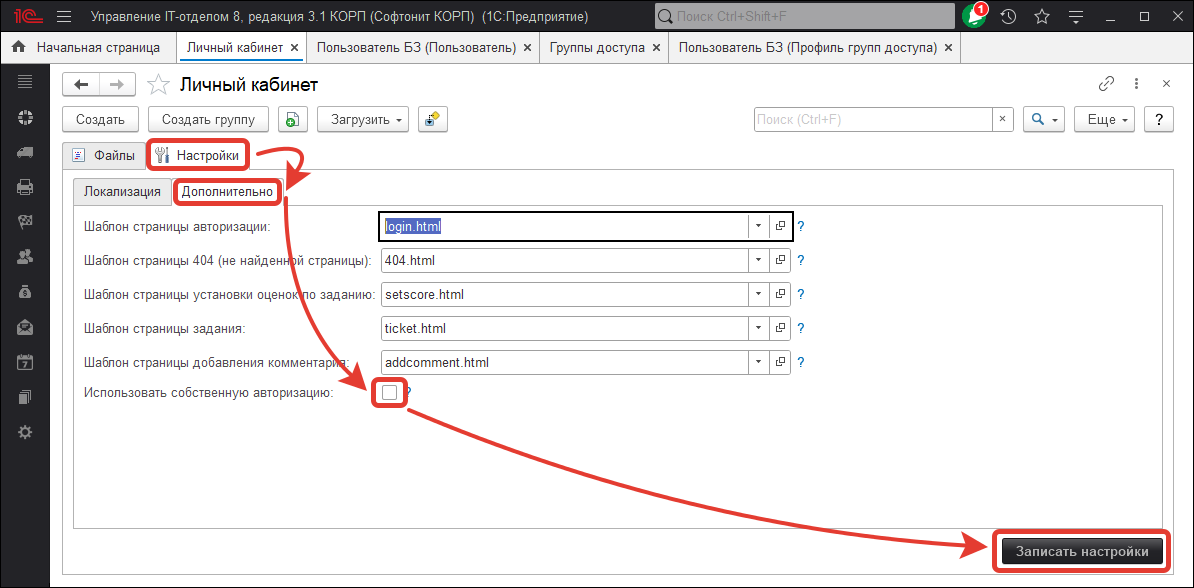Open the settings gear in sidebar
1194x588 pixels.
(25, 432)
